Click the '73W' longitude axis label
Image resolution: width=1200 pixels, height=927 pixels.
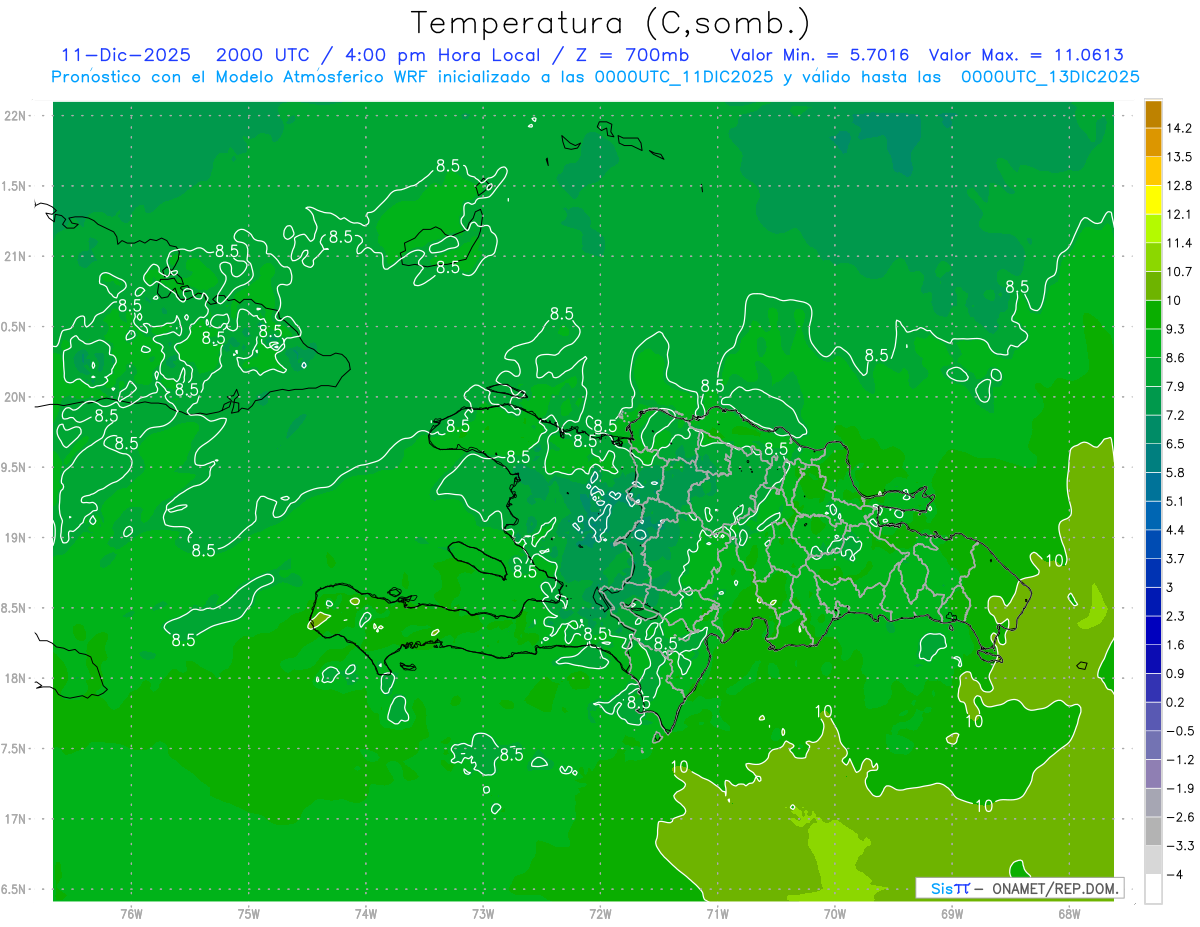[483, 913]
